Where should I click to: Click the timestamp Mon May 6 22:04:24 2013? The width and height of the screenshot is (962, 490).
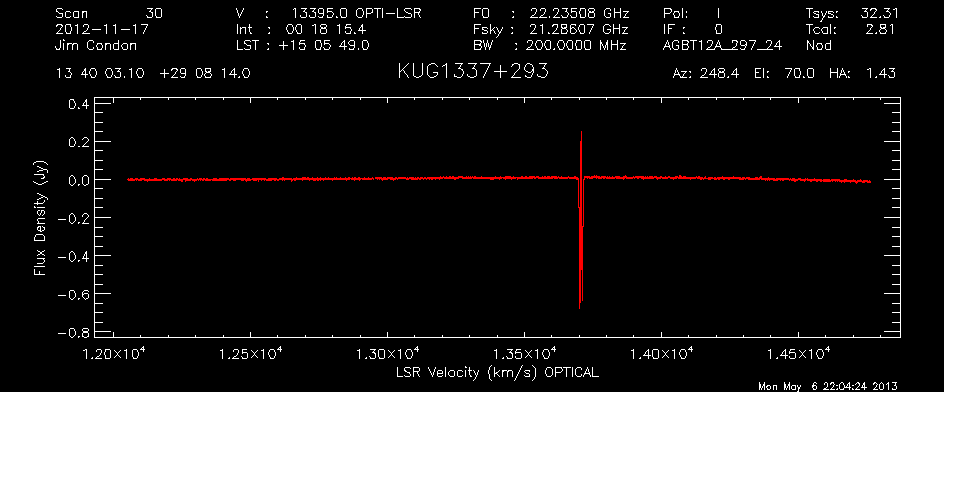(828, 386)
